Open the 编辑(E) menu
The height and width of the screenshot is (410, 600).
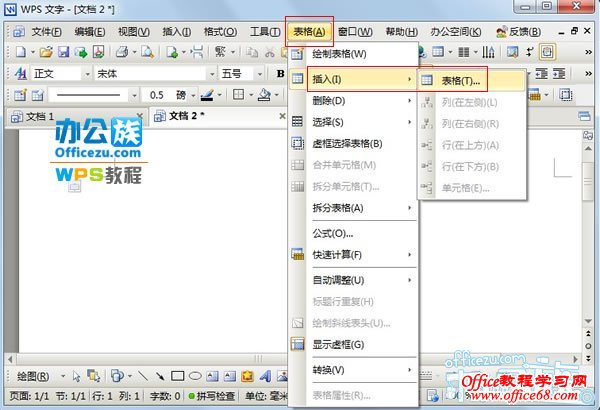tap(90, 32)
